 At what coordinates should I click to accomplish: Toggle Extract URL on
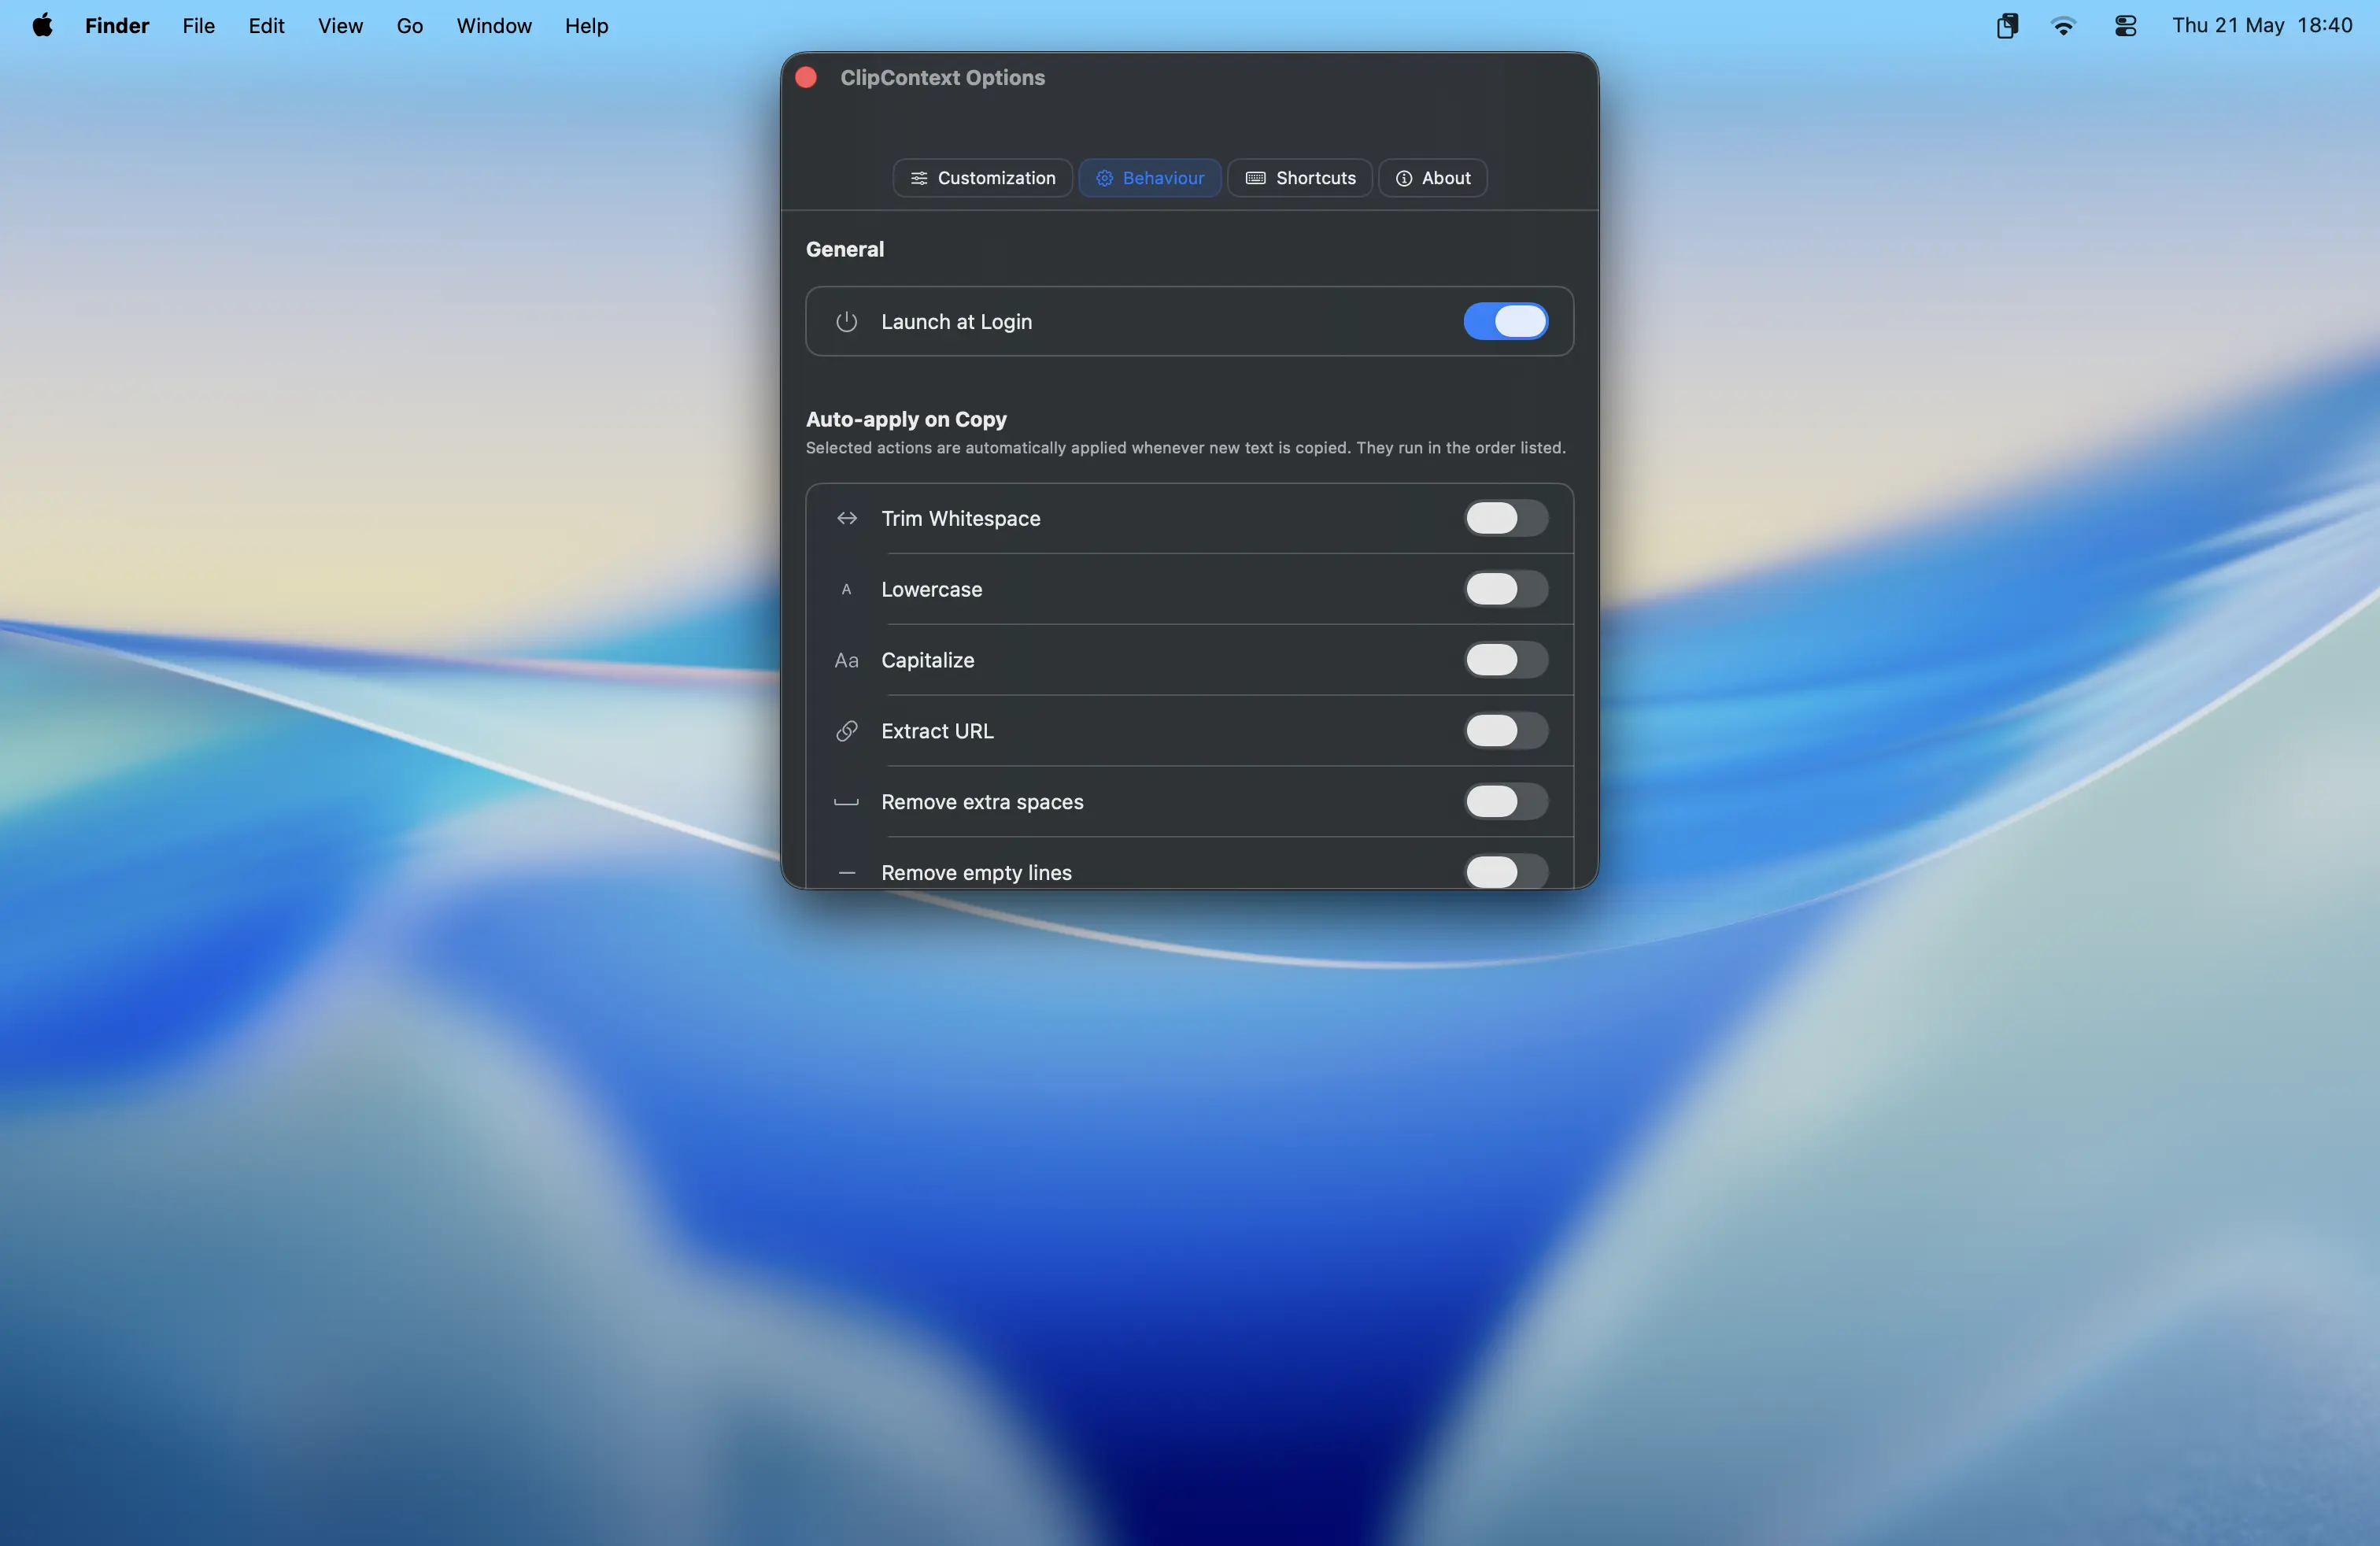tap(1505, 731)
